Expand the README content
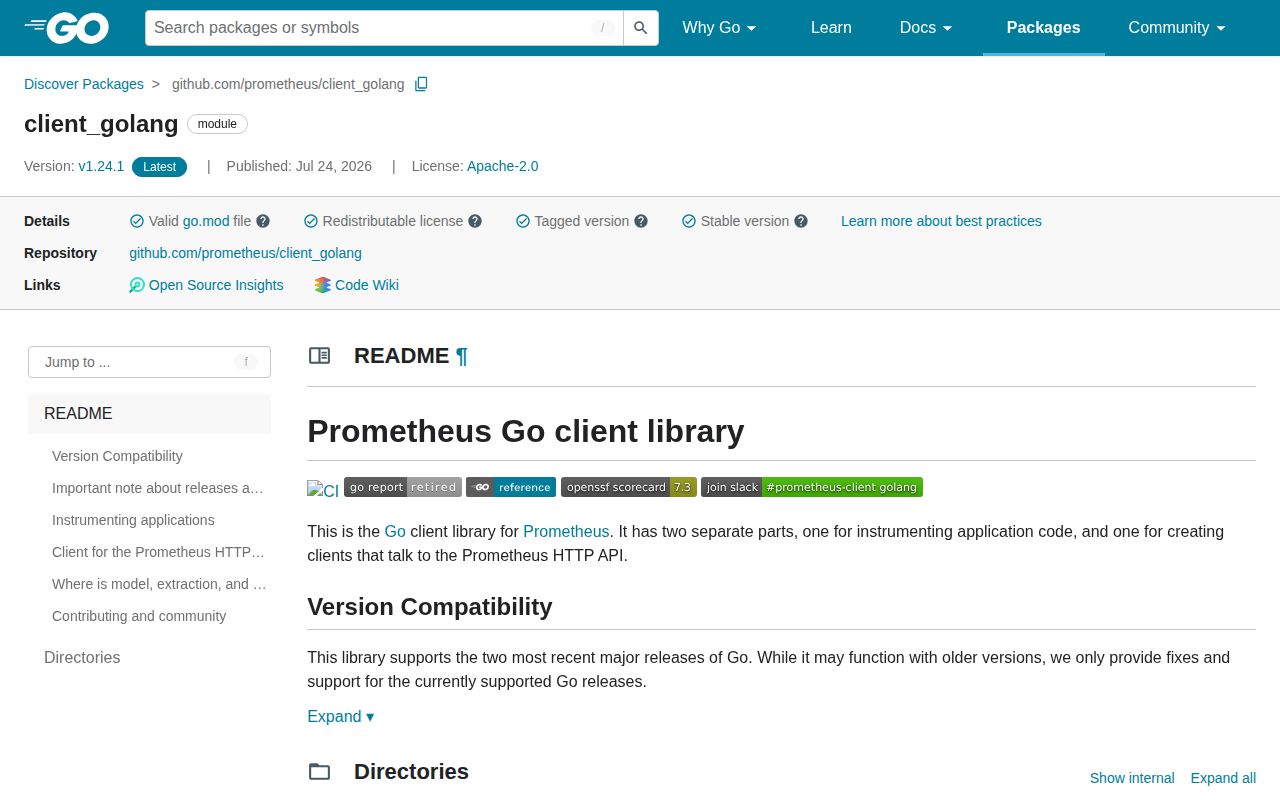Screen dimensions: 1280x800 [x=340, y=716]
